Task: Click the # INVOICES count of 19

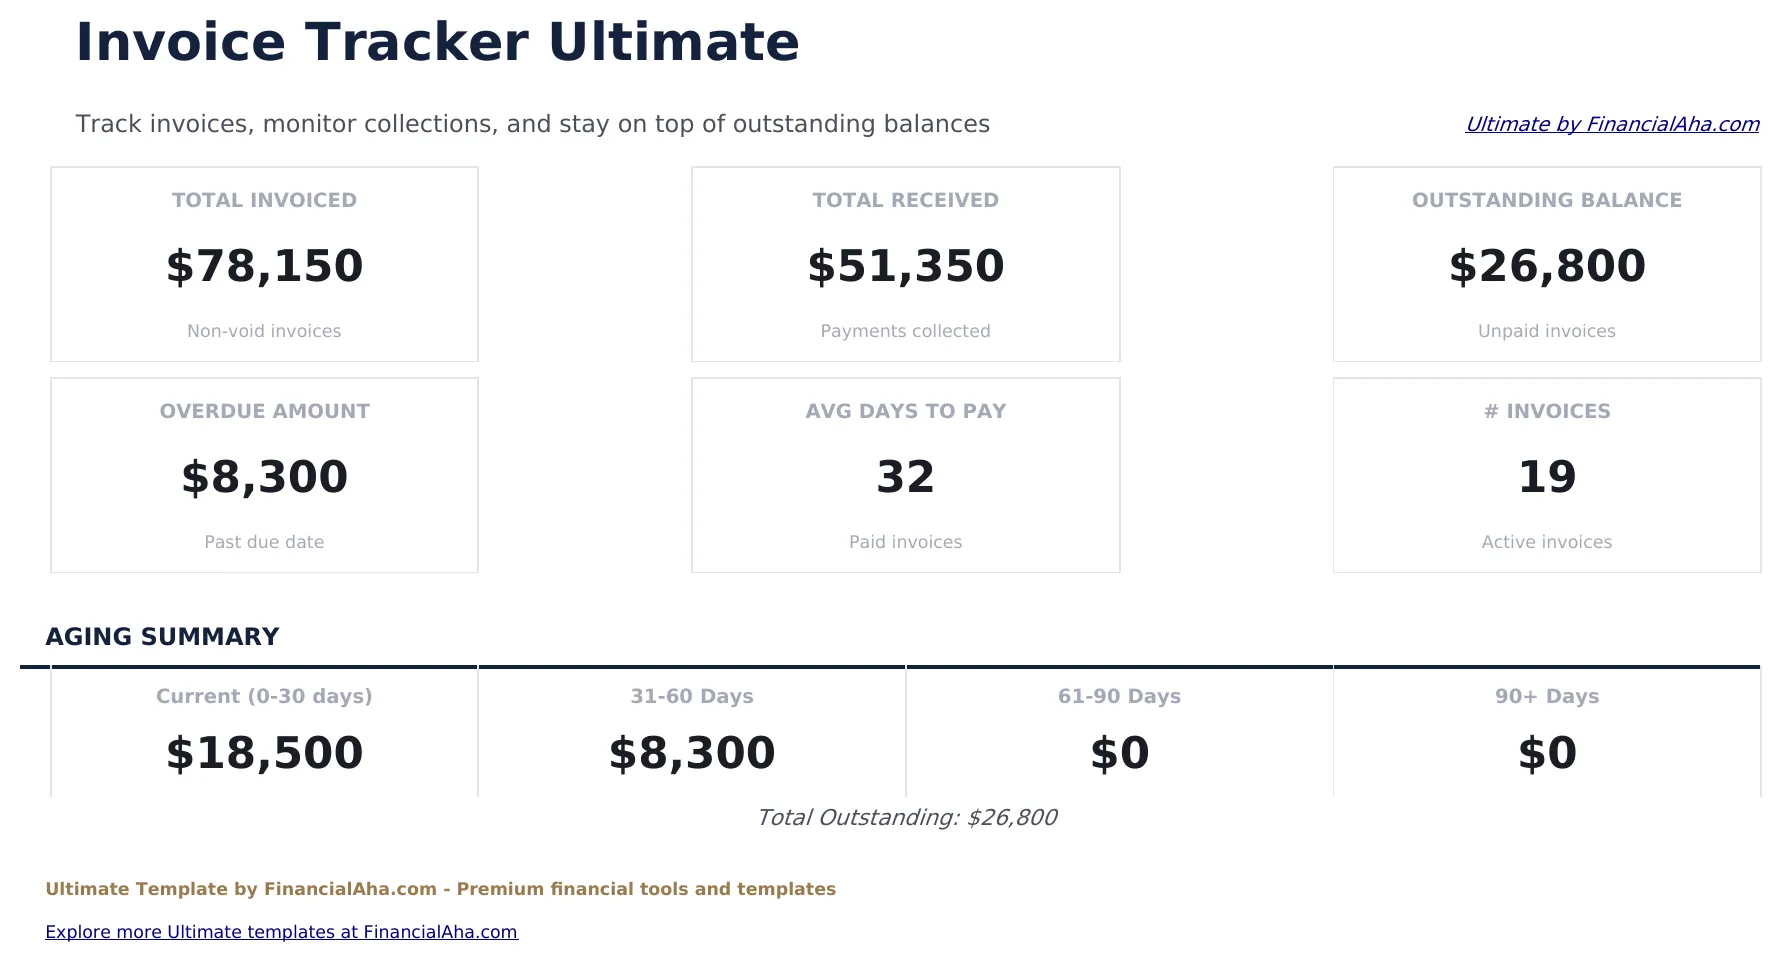Action: click(x=1546, y=477)
